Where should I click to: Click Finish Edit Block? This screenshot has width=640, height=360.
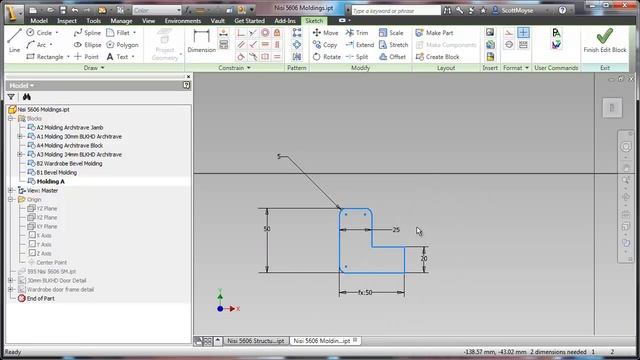click(604, 41)
